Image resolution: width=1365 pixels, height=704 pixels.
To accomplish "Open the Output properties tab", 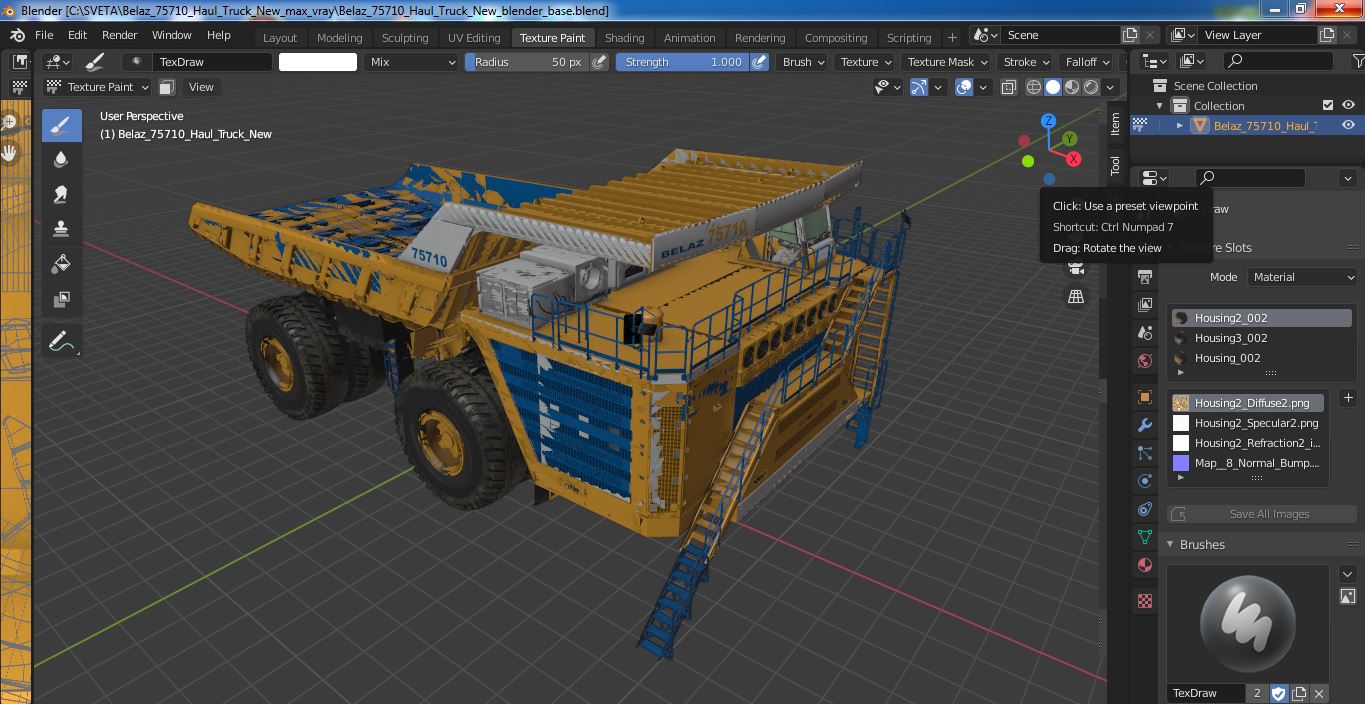I will 1145,277.
